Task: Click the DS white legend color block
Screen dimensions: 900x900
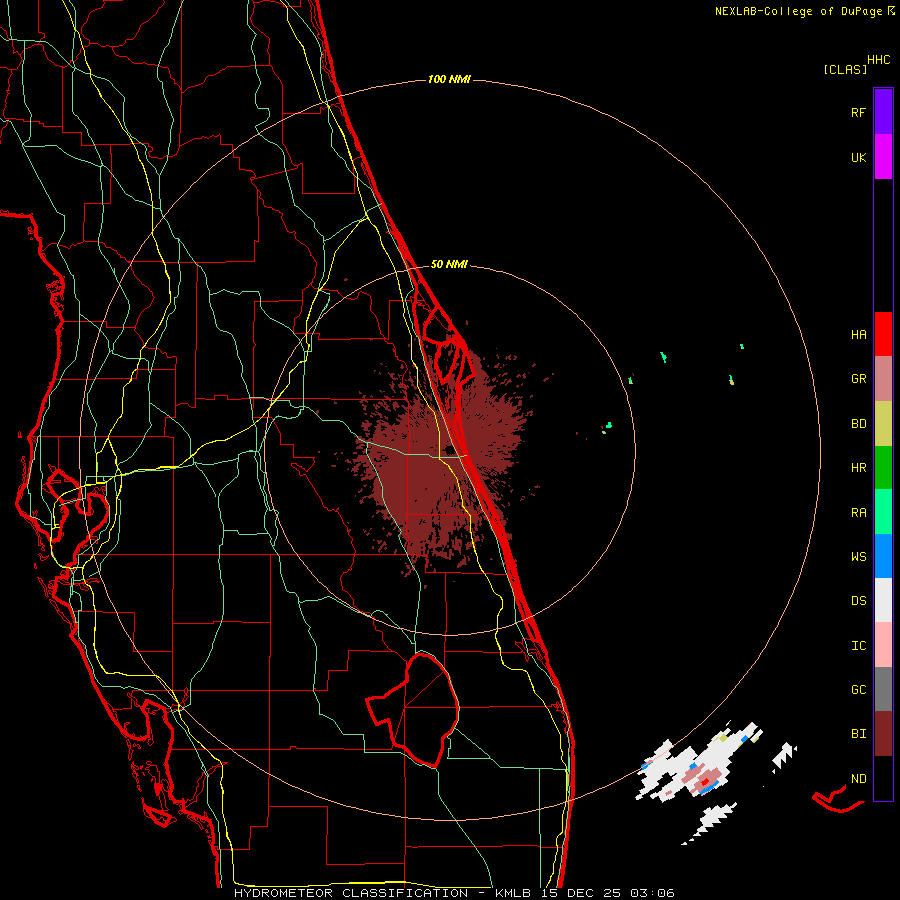Action: (x=883, y=600)
